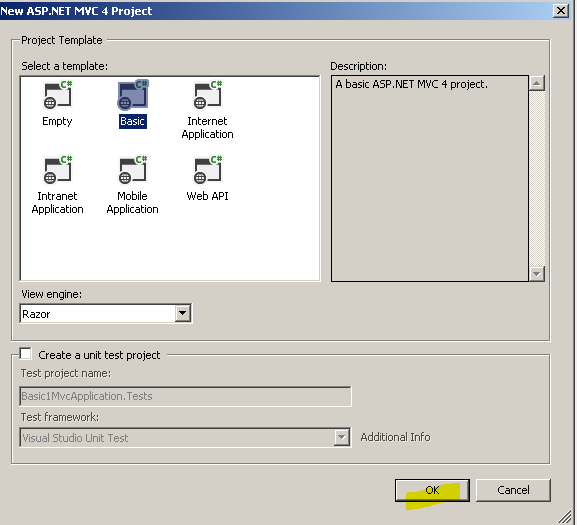
Task: Click the Test project name field
Action: coord(185,396)
